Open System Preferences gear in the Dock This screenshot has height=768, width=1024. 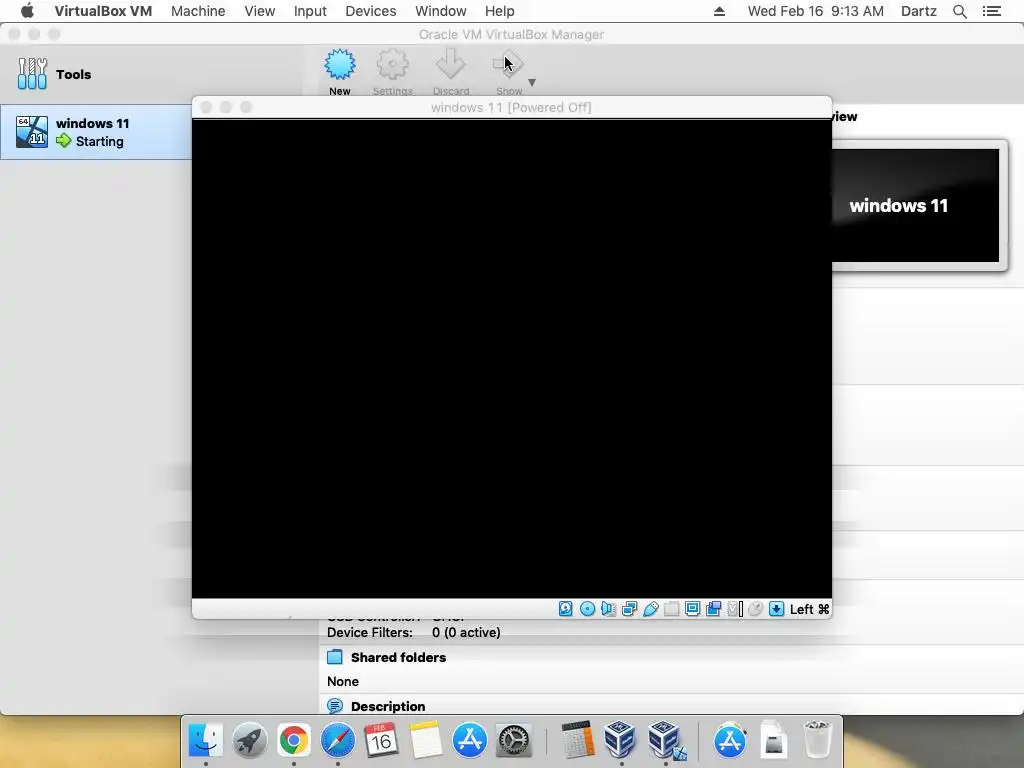click(x=514, y=740)
